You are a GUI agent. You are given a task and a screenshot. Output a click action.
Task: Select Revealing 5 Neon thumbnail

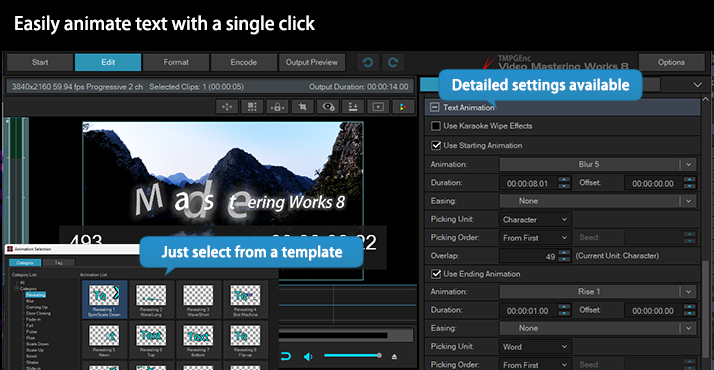(104, 340)
